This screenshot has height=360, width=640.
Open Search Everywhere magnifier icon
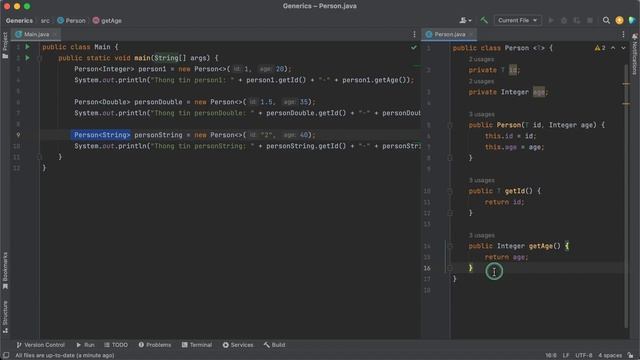click(x=606, y=20)
